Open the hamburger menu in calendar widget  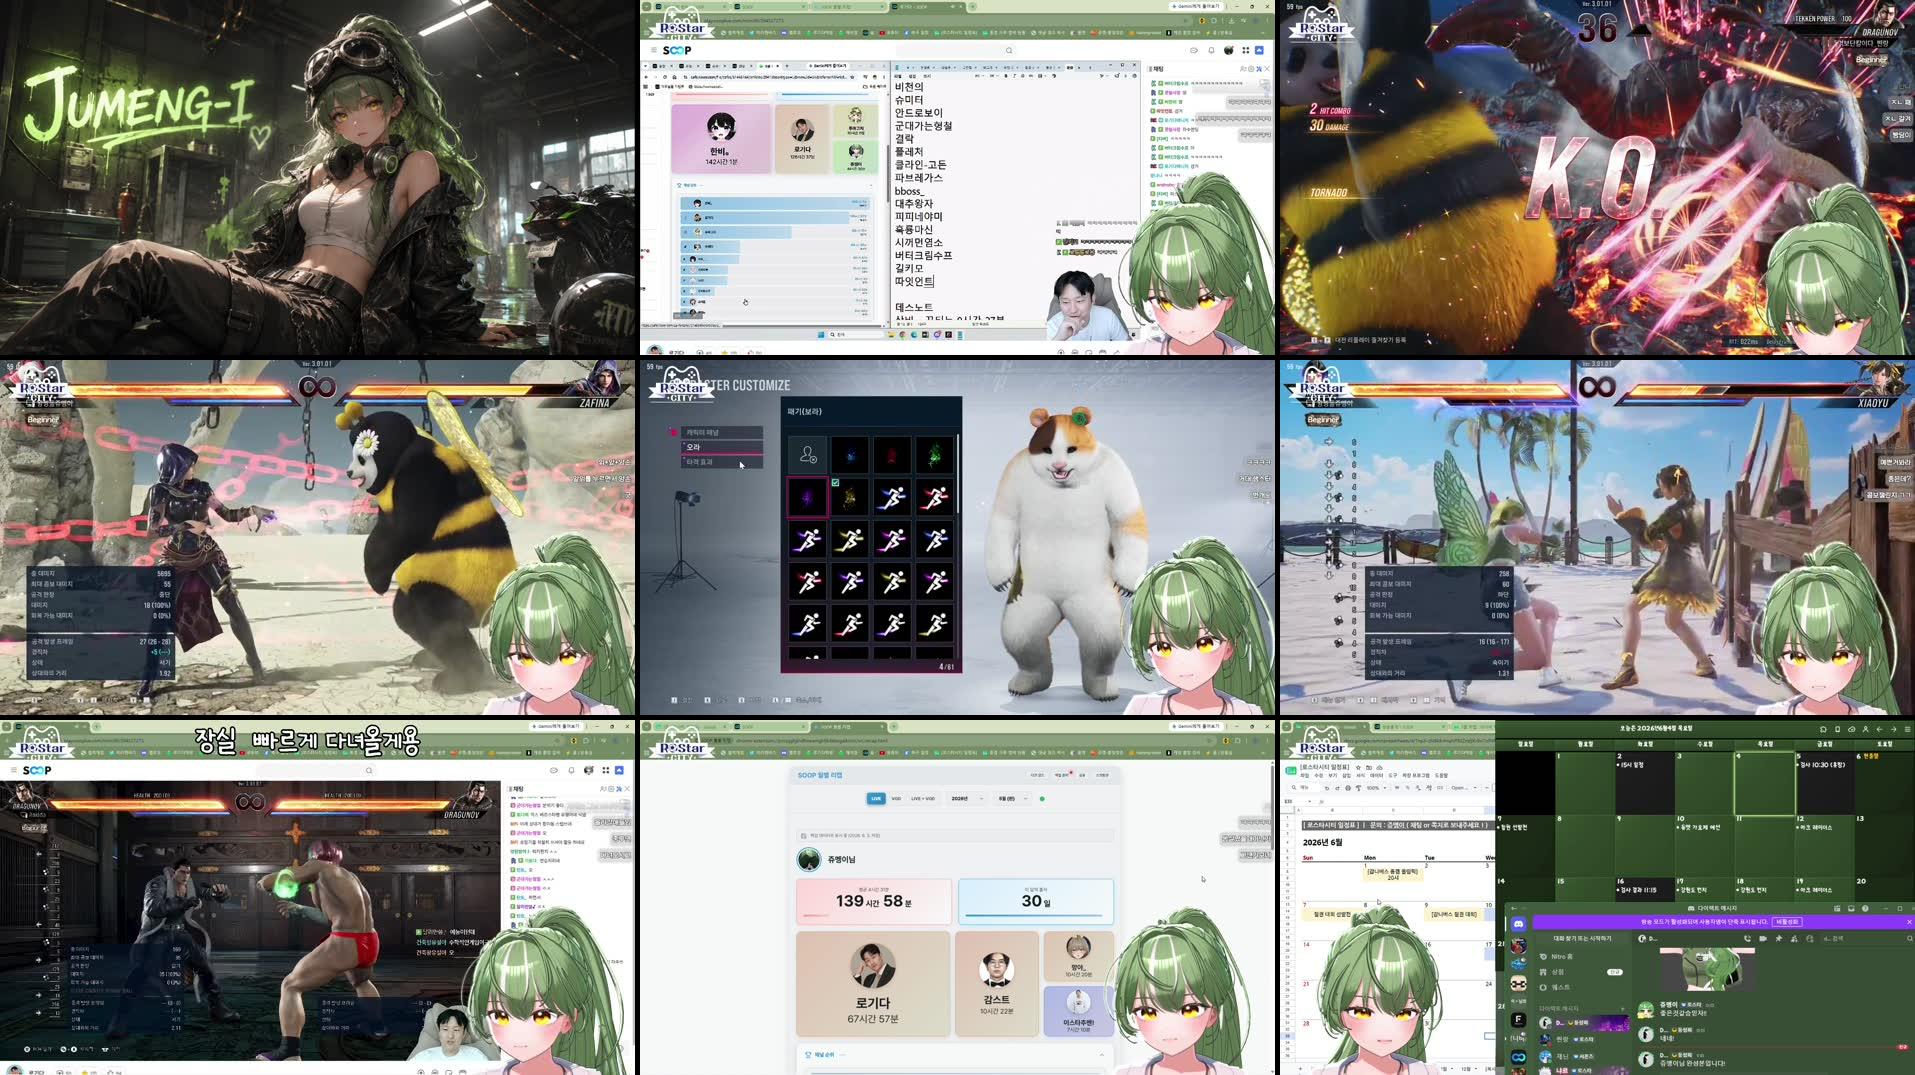1907,729
